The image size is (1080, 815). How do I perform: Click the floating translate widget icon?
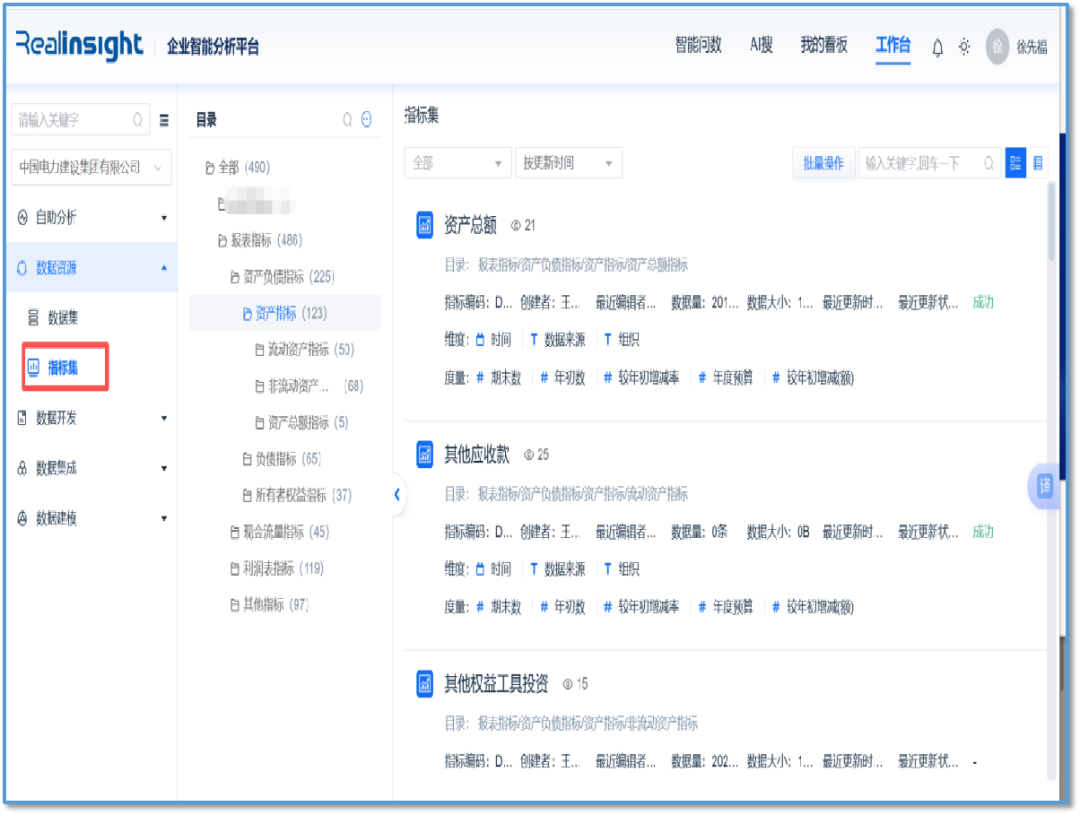1045,486
